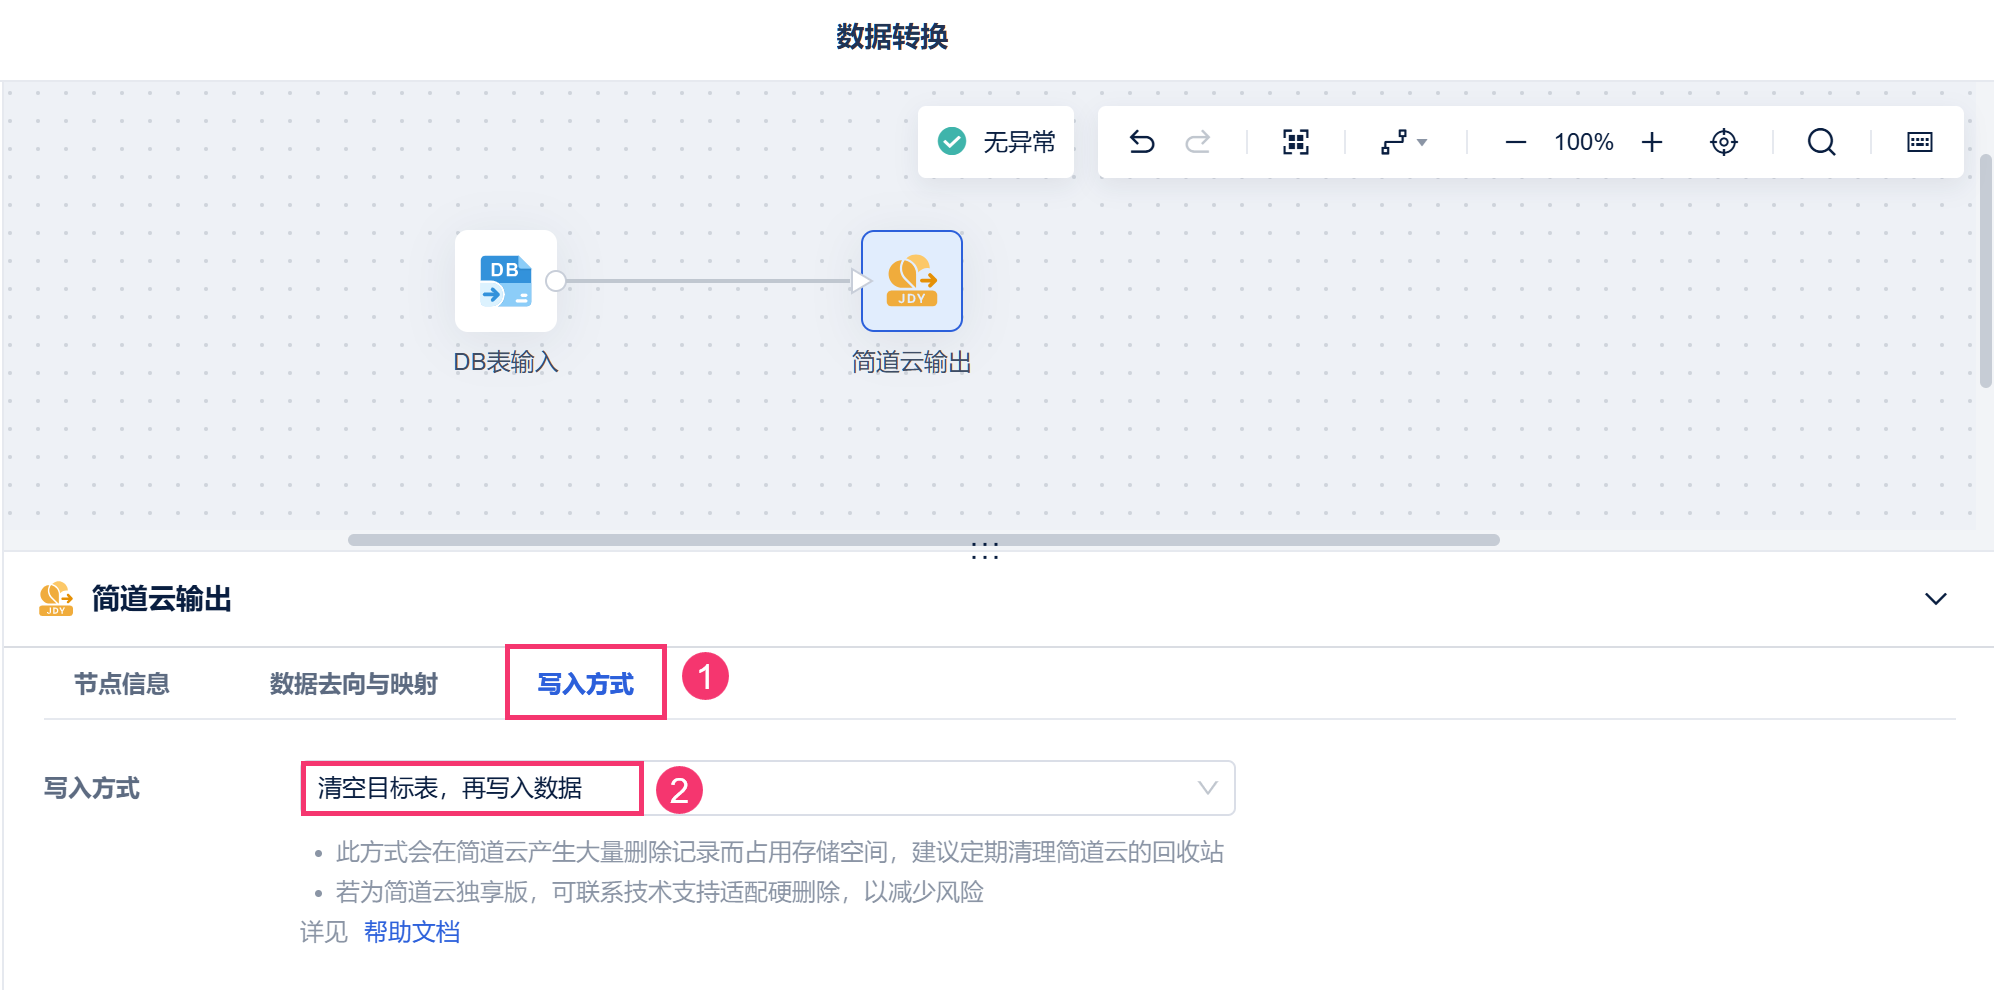Switch to the 数据去向与映射 tab
This screenshot has width=1994, height=990.
click(354, 684)
